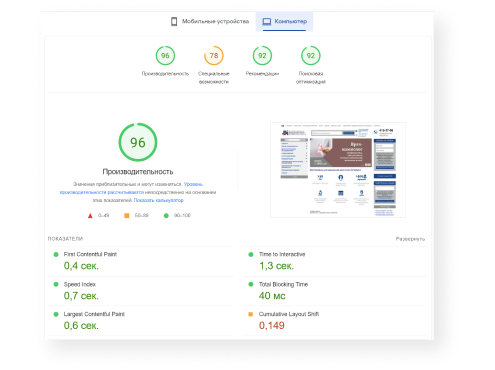Click the website screenshot thumbnail
495x370 pixels.
[338, 170]
